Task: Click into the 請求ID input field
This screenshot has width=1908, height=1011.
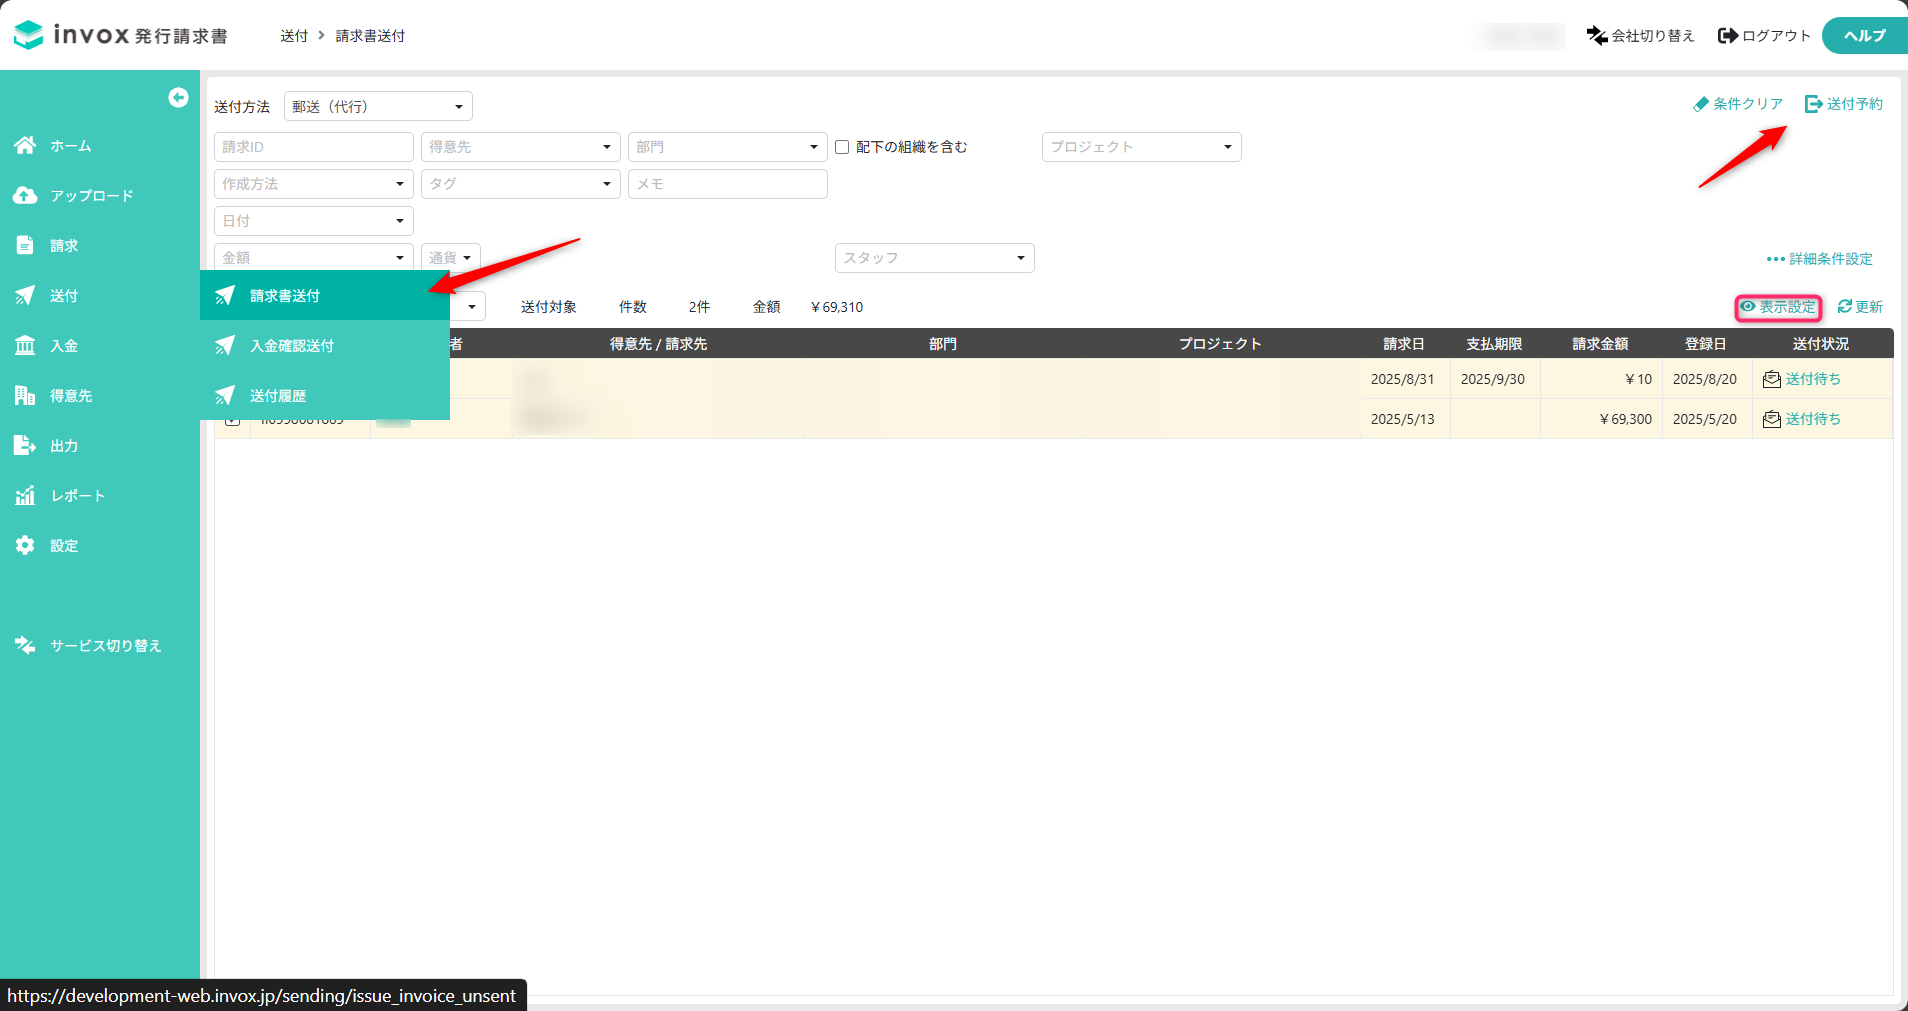Action: point(313,147)
